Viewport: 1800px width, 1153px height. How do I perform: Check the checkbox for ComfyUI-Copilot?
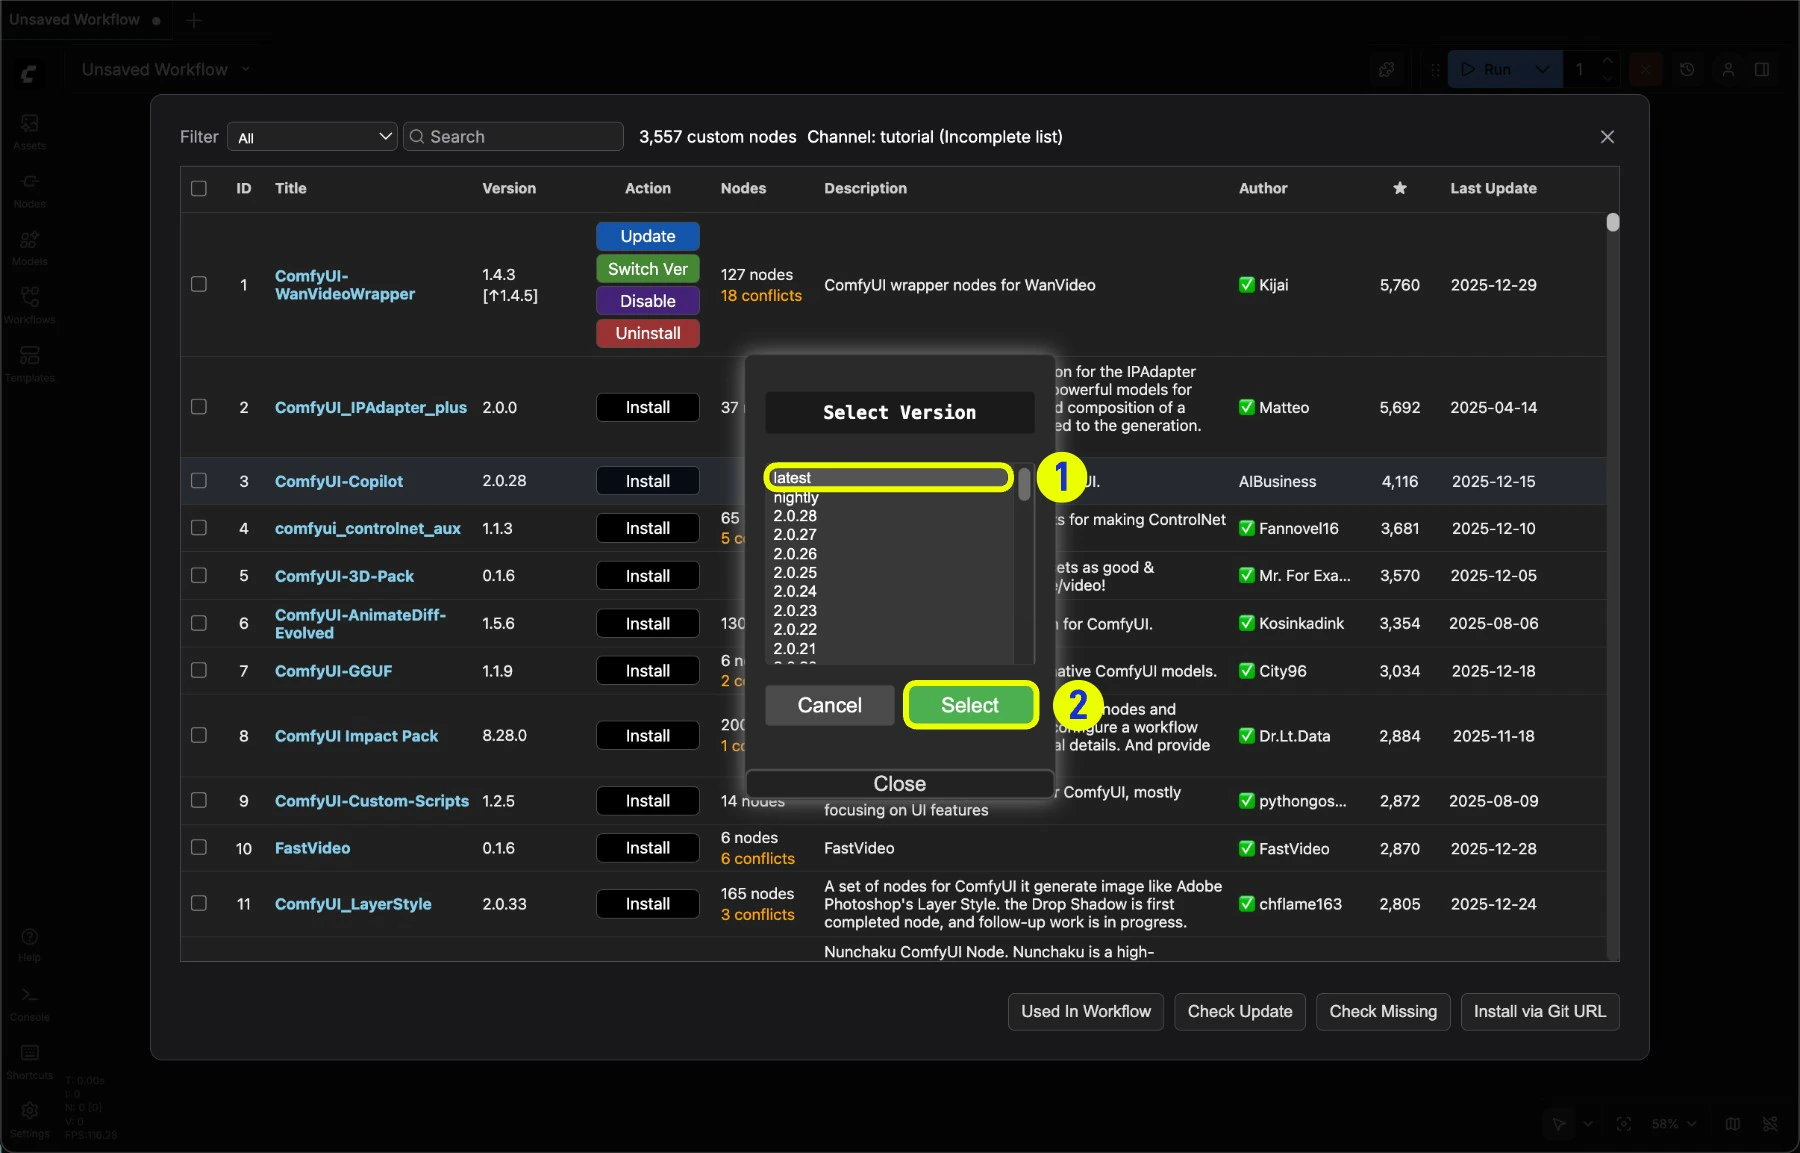point(199,481)
